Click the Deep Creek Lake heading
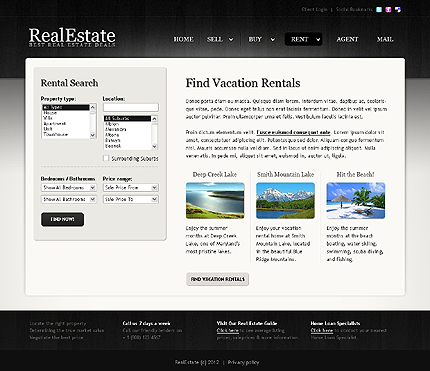Screen dimensions: 430x371 [215, 174]
